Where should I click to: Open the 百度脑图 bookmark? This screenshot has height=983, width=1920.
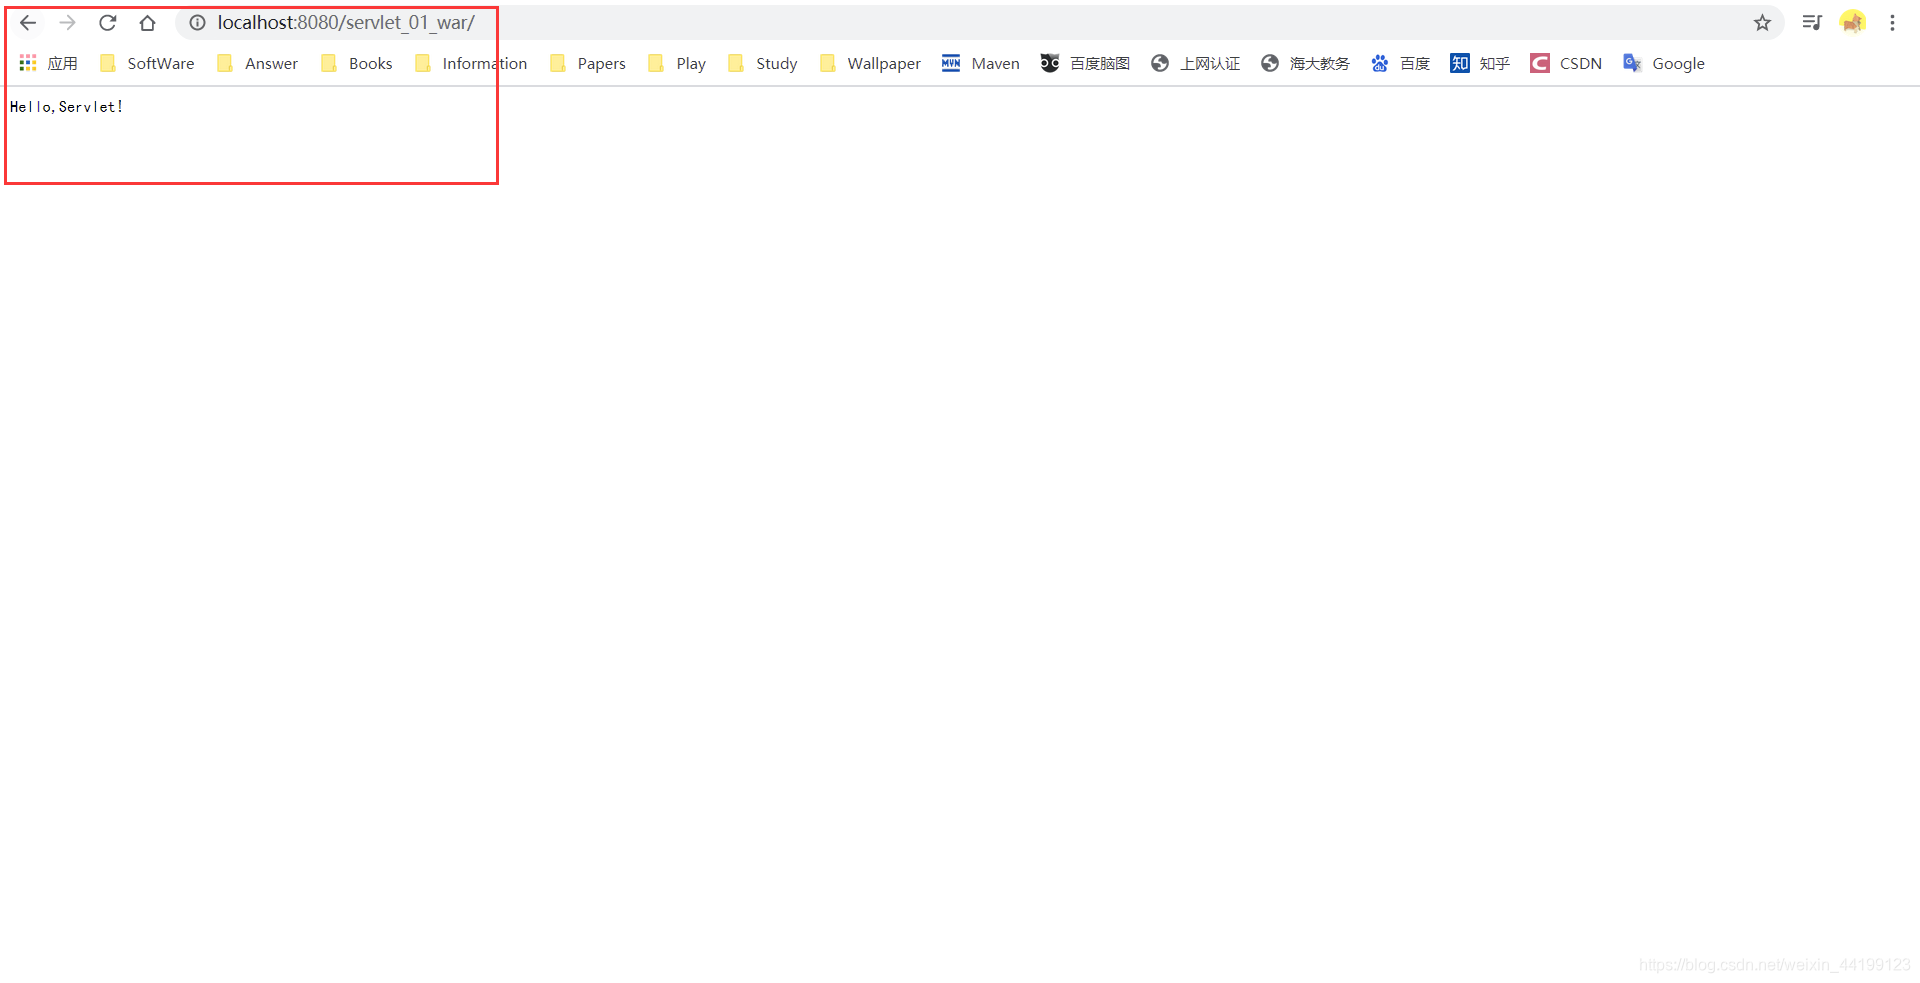1085,63
